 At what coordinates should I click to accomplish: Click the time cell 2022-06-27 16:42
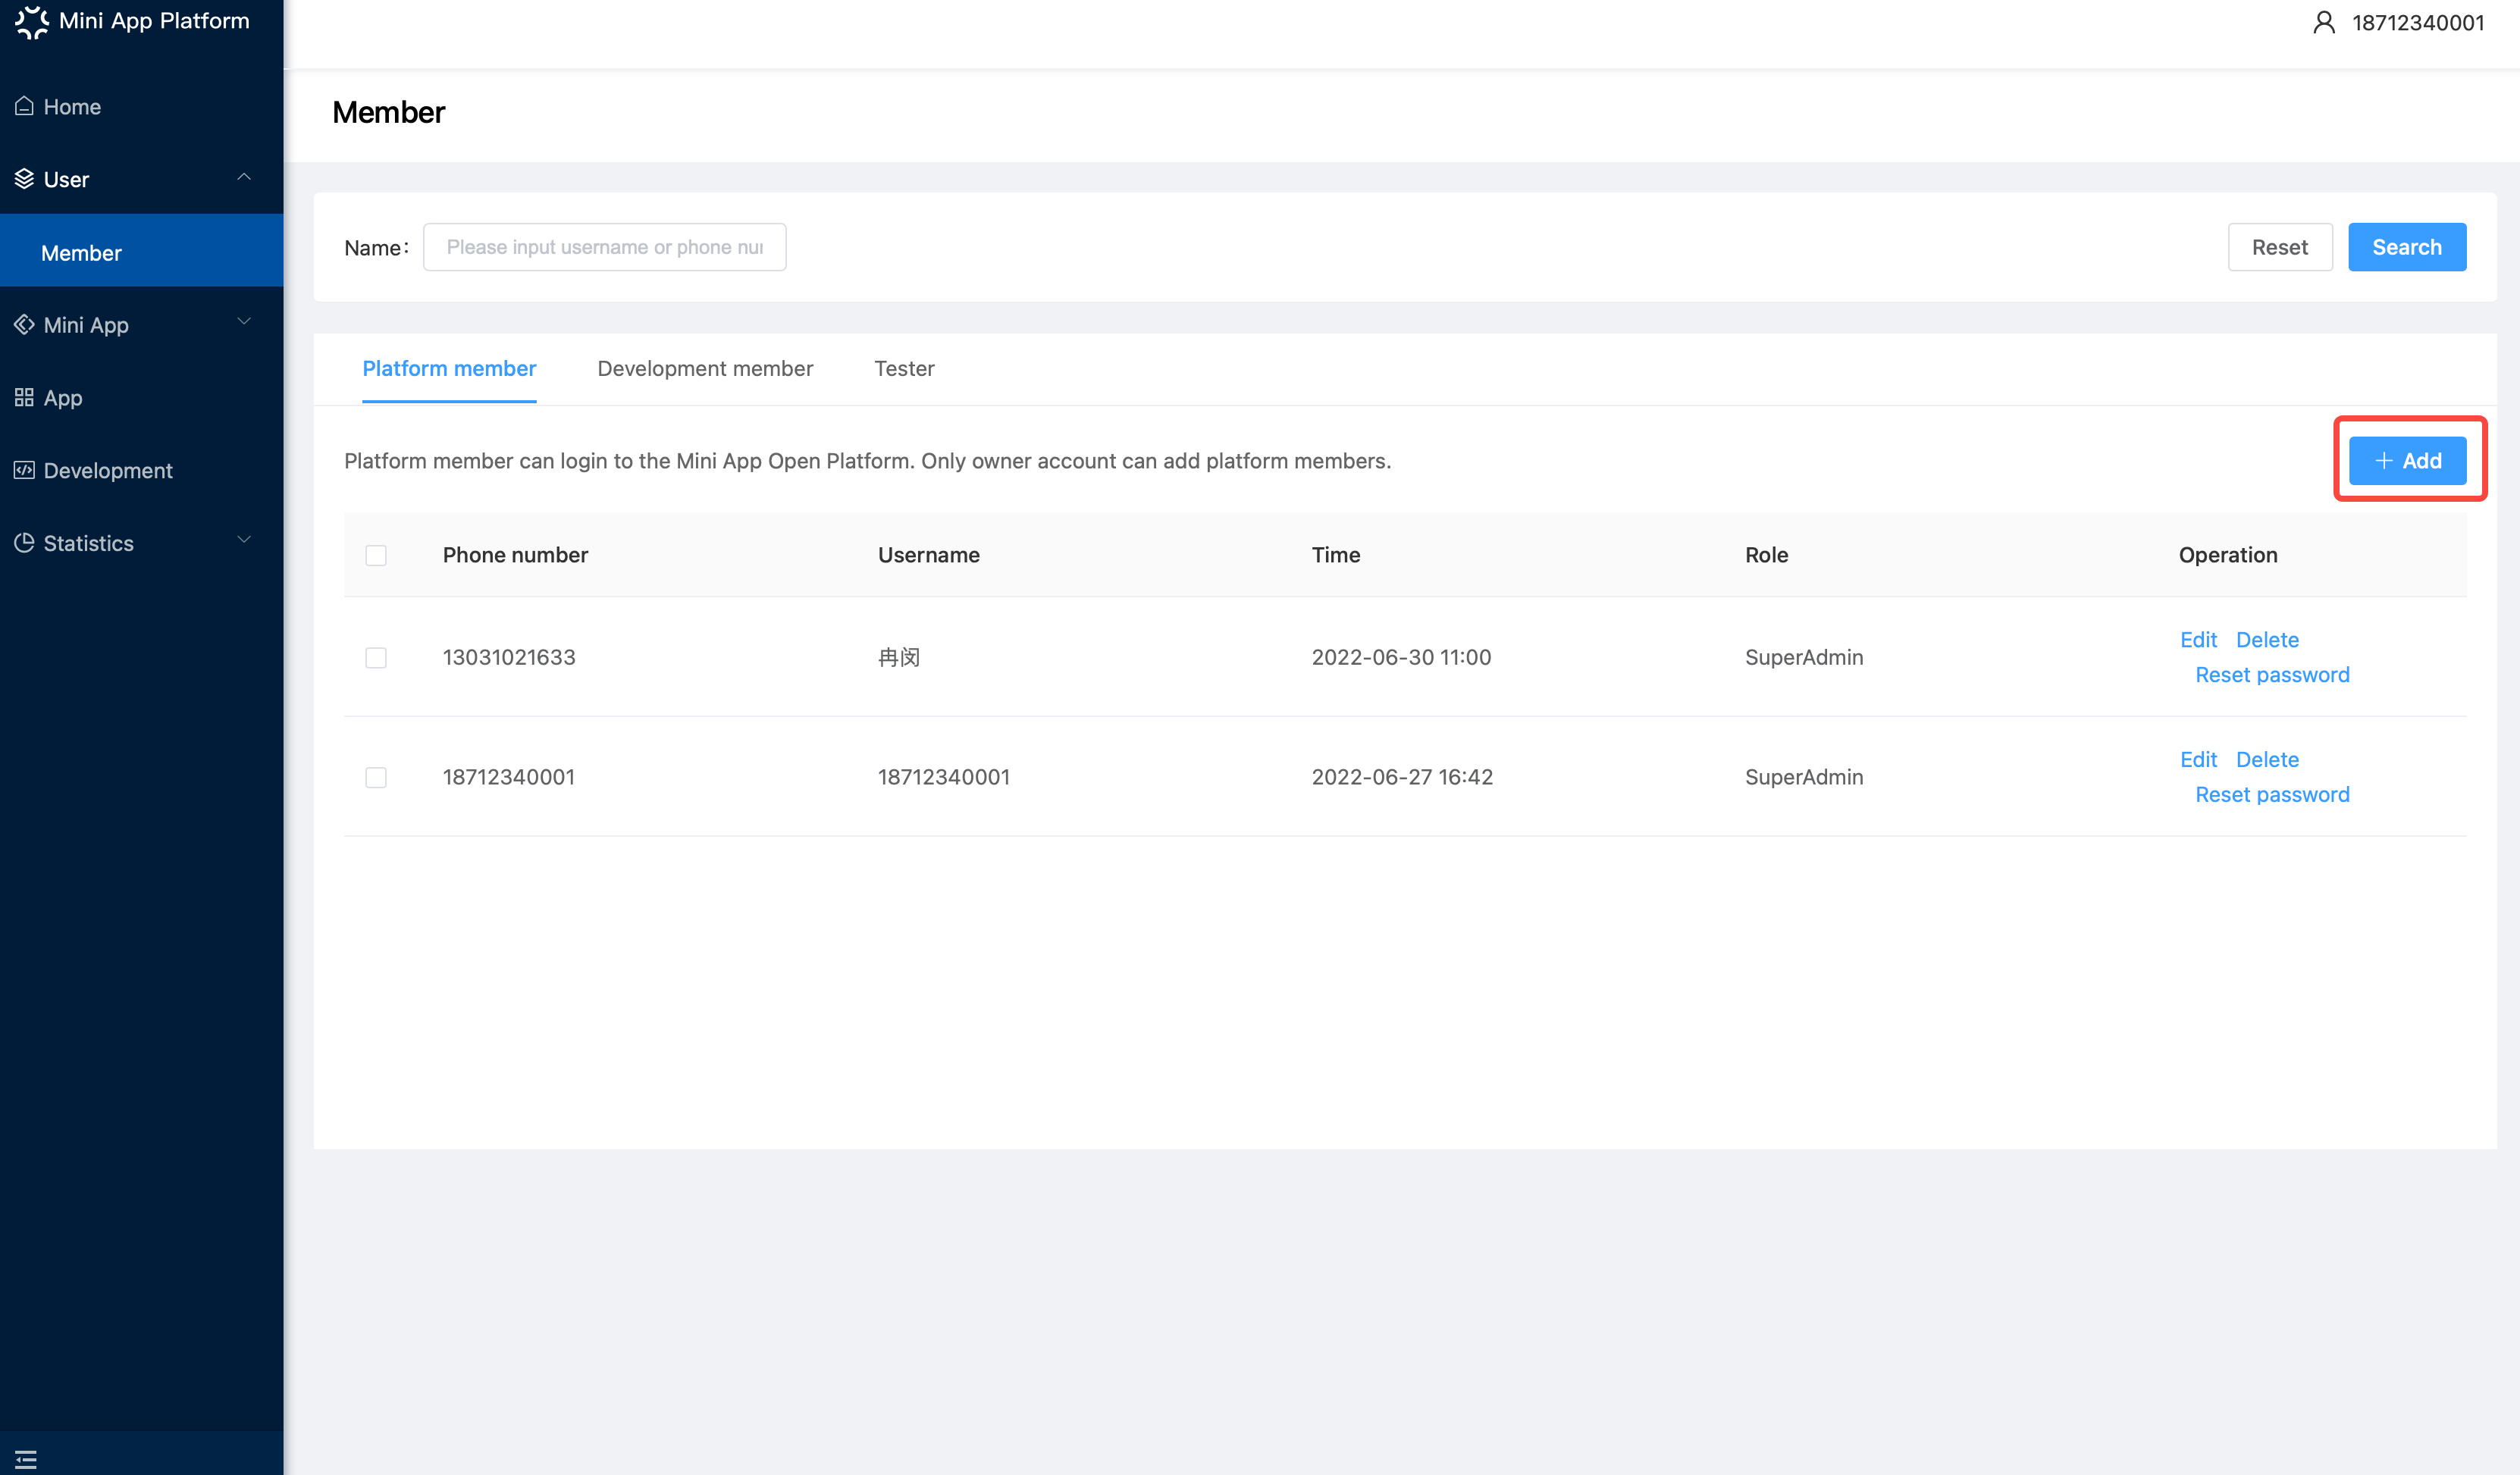[x=1402, y=777]
